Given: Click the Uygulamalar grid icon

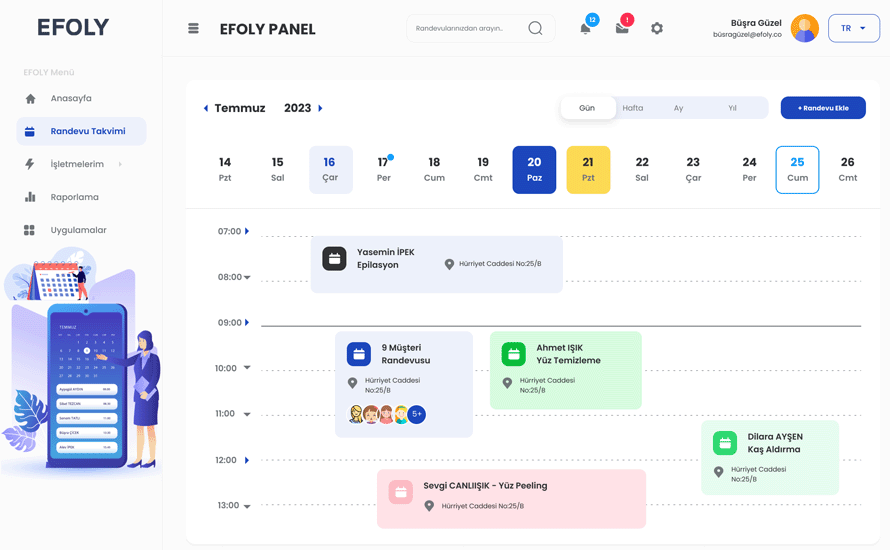Looking at the screenshot, I should coord(30,230).
